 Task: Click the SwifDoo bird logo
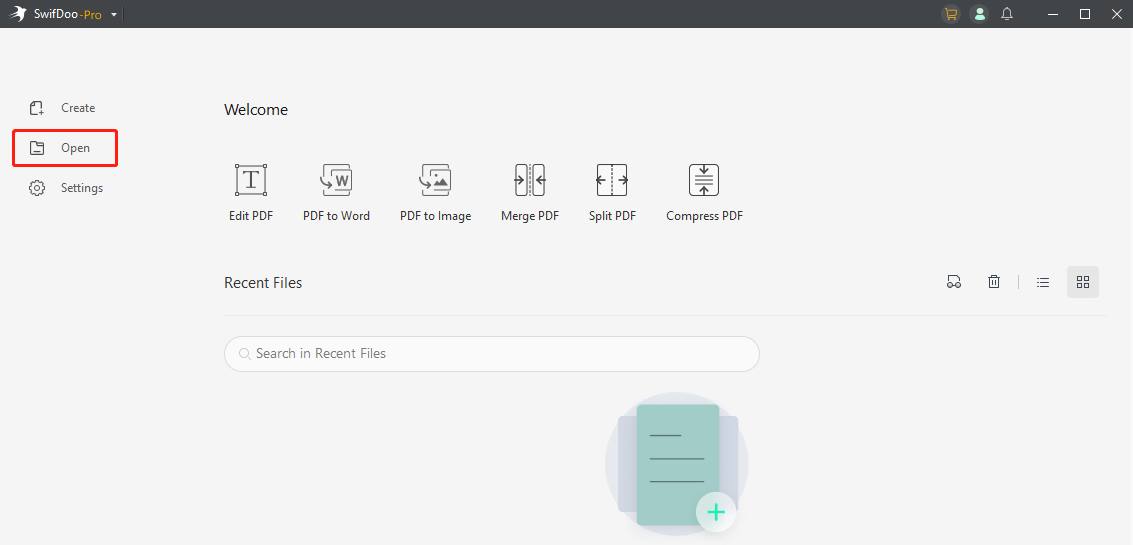tap(17, 14)
